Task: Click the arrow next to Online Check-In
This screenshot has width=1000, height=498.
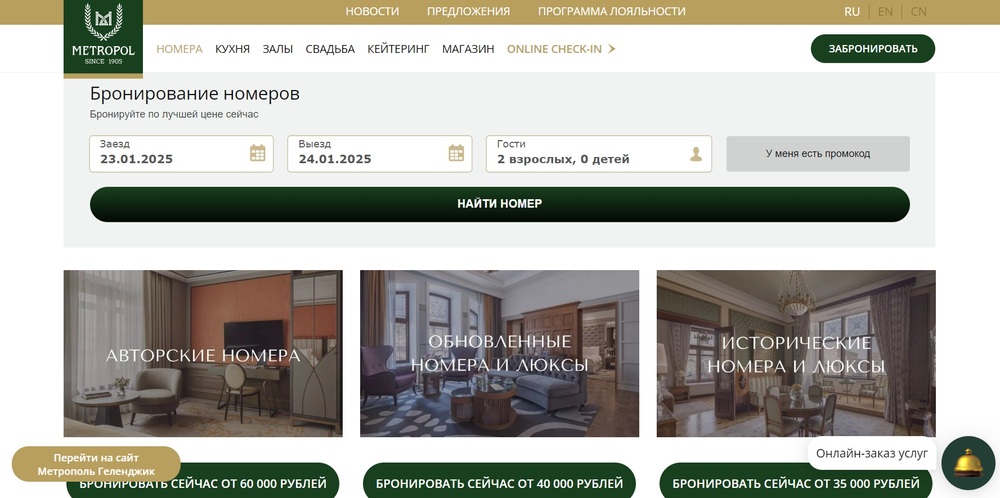Action: click(611, 48)
